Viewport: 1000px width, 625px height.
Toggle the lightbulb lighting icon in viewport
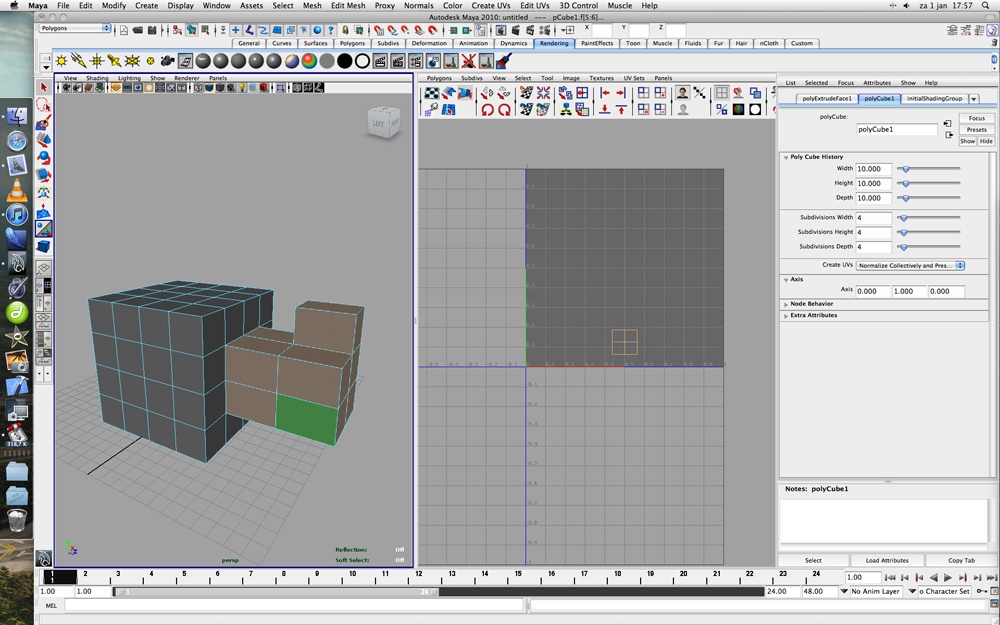pos(242,88)
